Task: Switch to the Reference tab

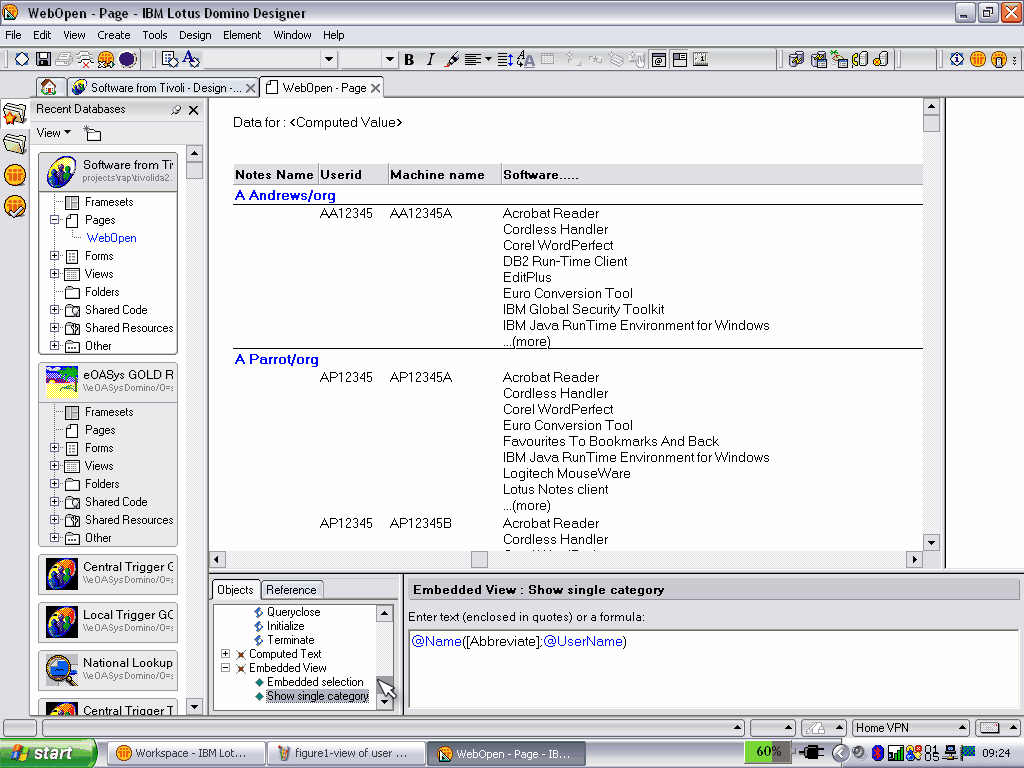Action: pyautogui.click(x=291, y=590)
